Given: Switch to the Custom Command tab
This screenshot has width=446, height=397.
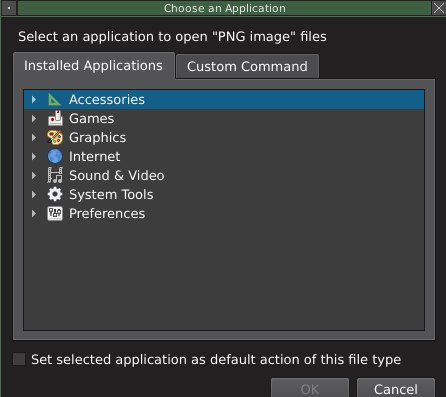Looking at the screenshot, I should click(247, 66).
